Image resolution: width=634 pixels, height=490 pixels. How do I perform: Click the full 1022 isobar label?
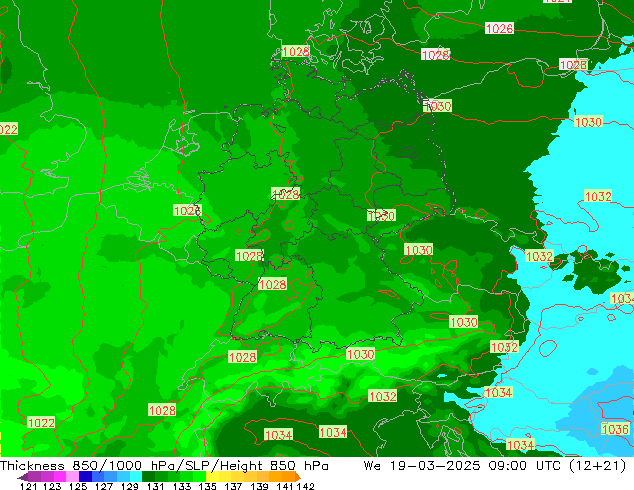41,423
